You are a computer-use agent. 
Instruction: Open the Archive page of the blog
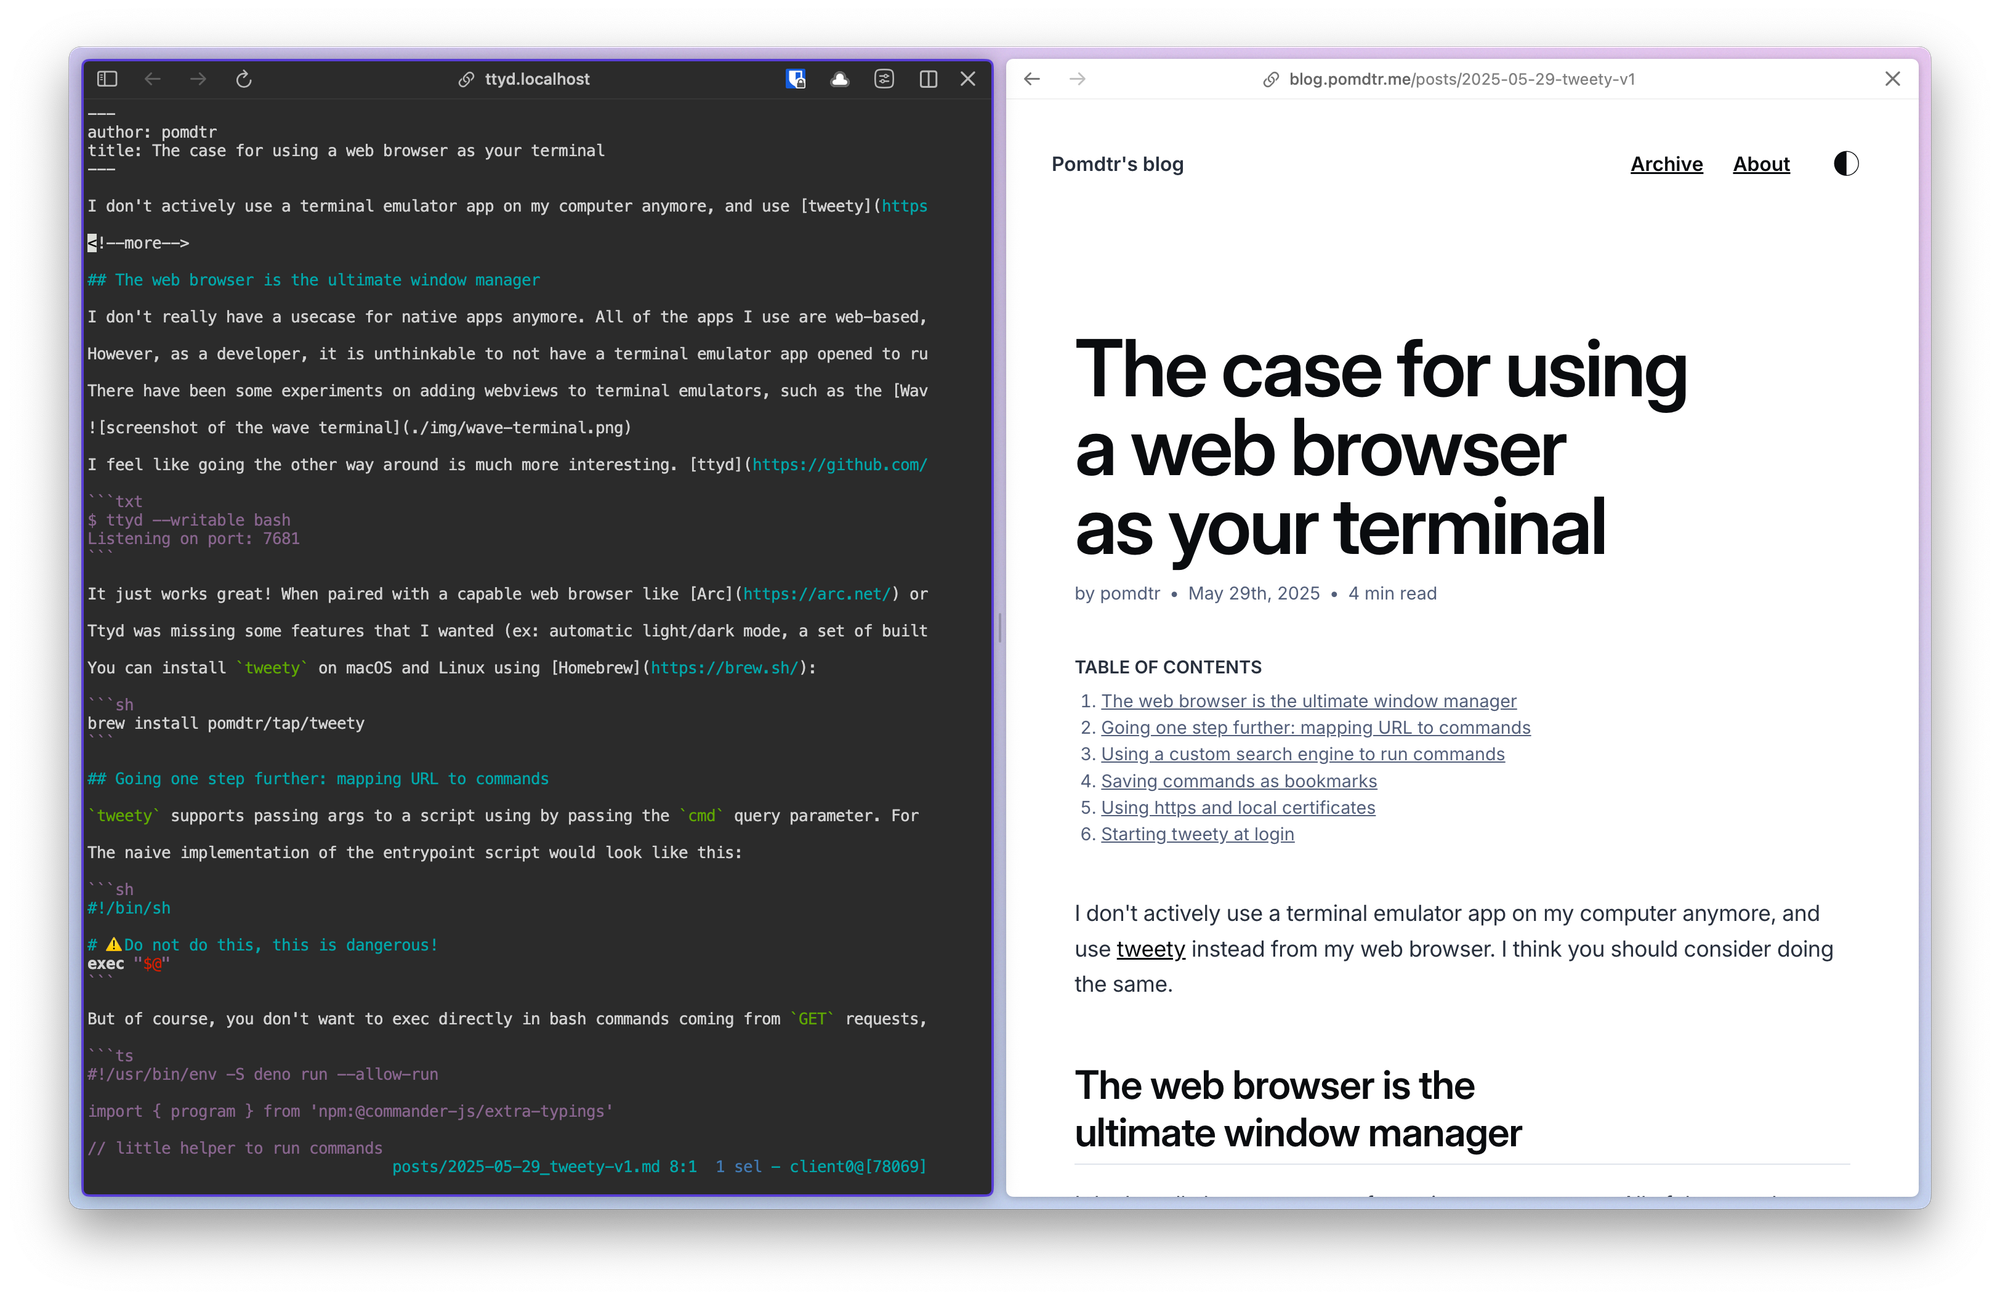pyautogui.click(x=1666, y=164)
